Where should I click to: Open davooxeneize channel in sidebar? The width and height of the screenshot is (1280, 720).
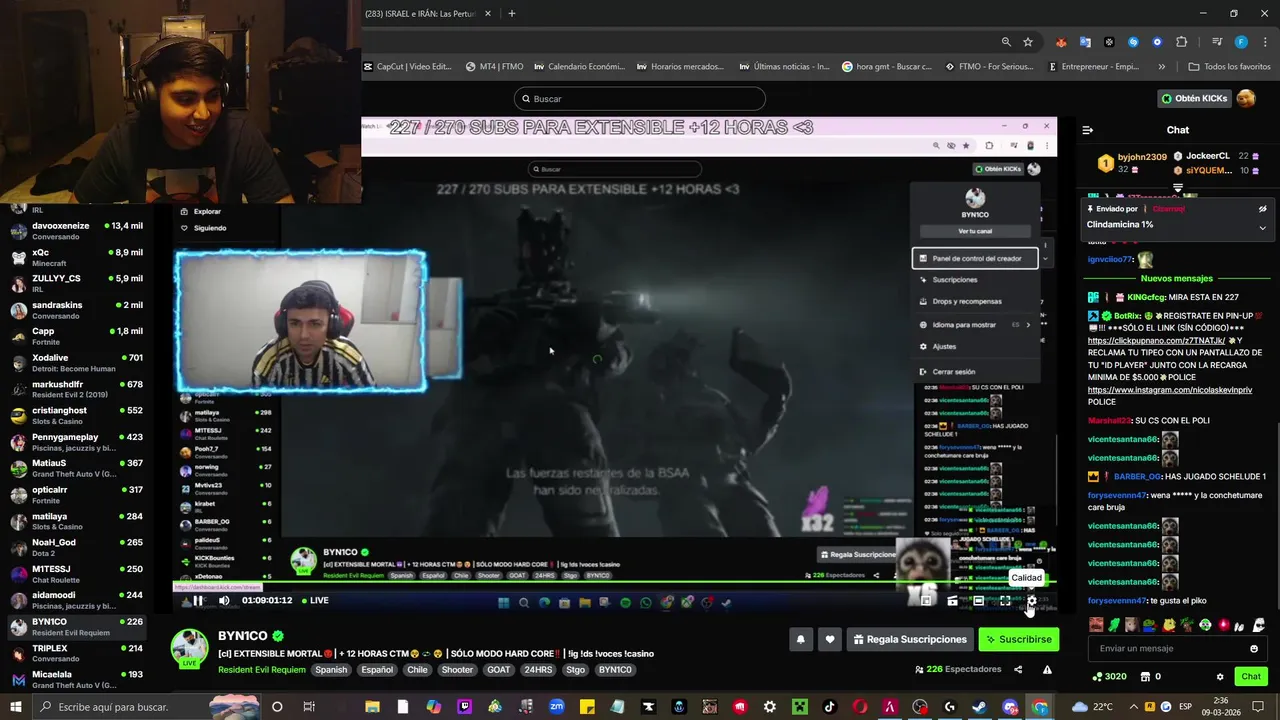click(76, 231)
